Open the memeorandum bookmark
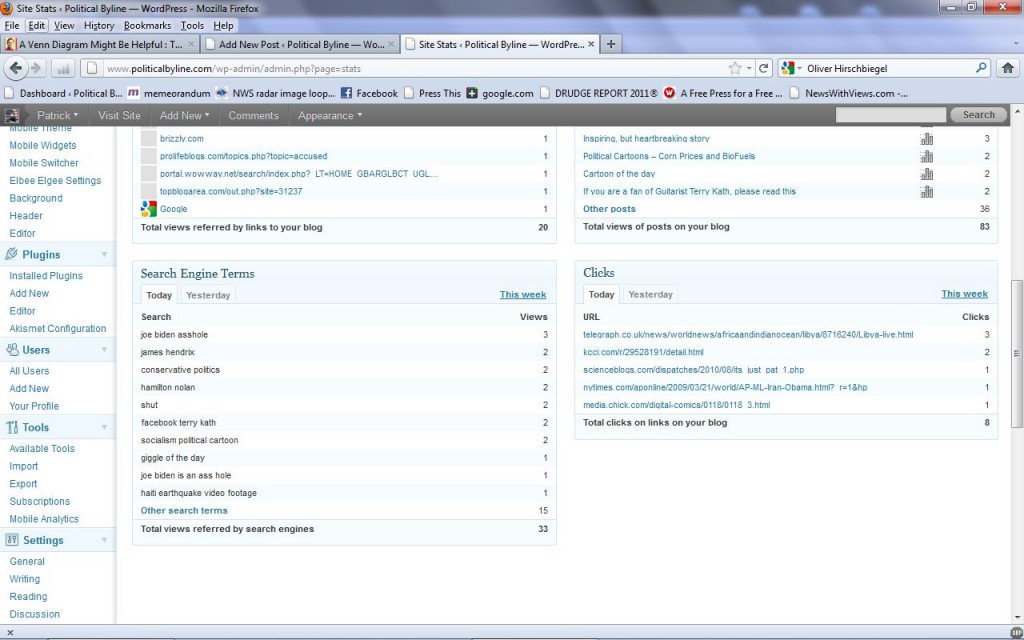The width and height of the screenshot is (1024, 640). click(168, 93)
